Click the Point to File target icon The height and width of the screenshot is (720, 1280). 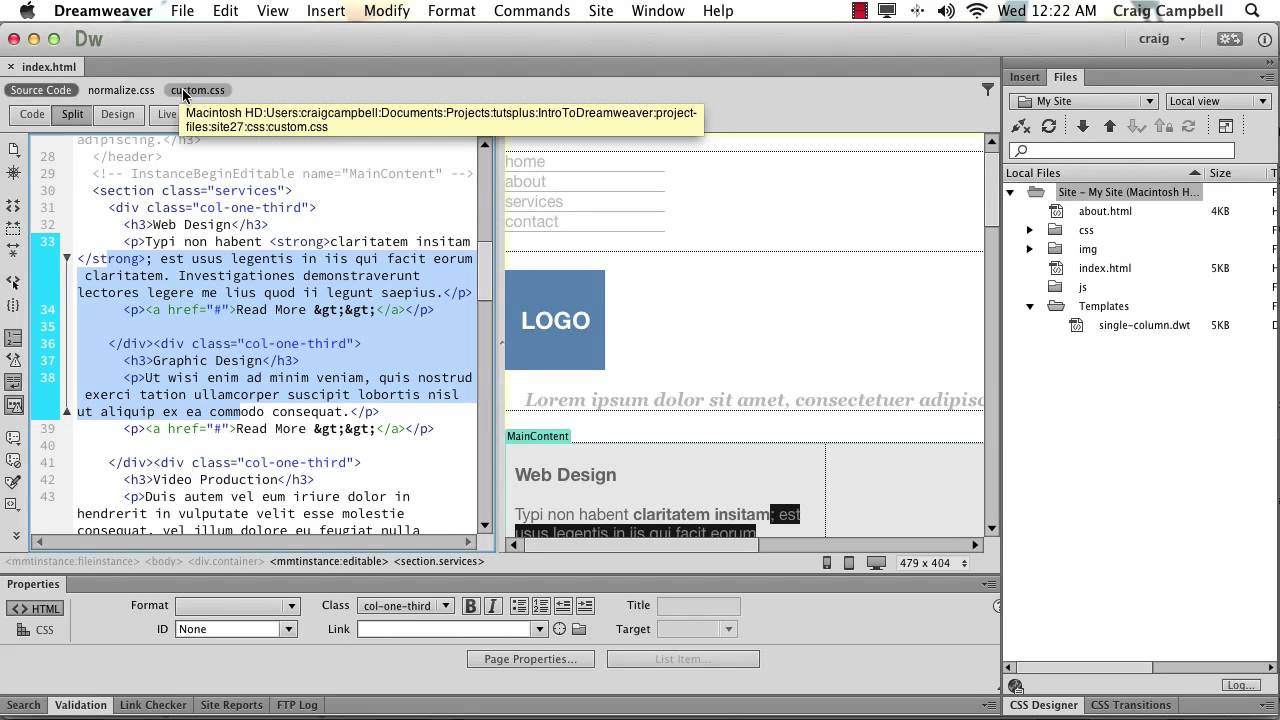coord(560,629)
